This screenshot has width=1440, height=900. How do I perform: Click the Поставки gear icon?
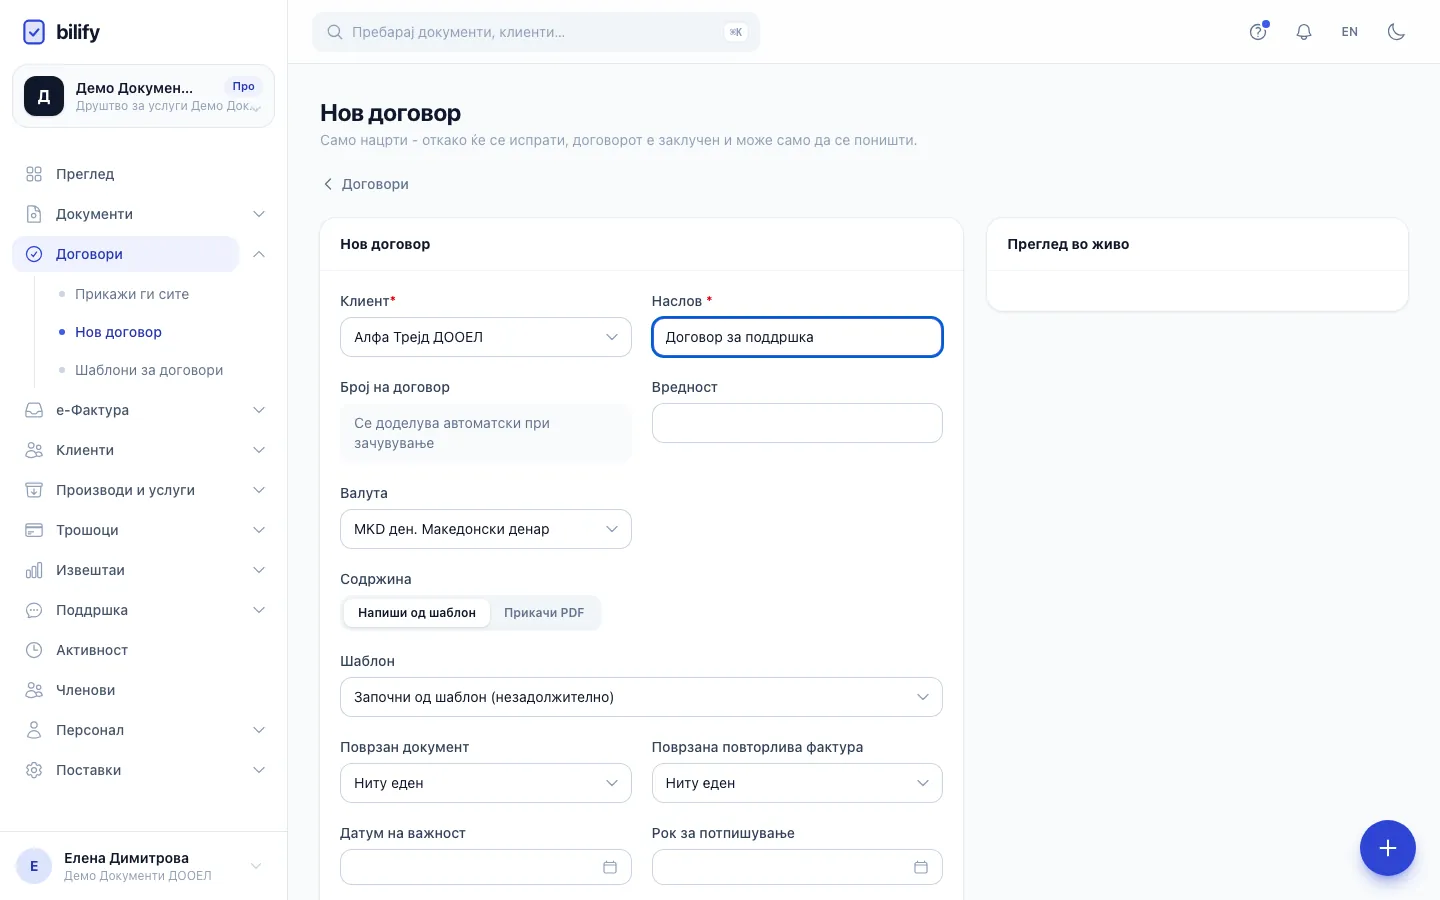click(x=34, y=770)
